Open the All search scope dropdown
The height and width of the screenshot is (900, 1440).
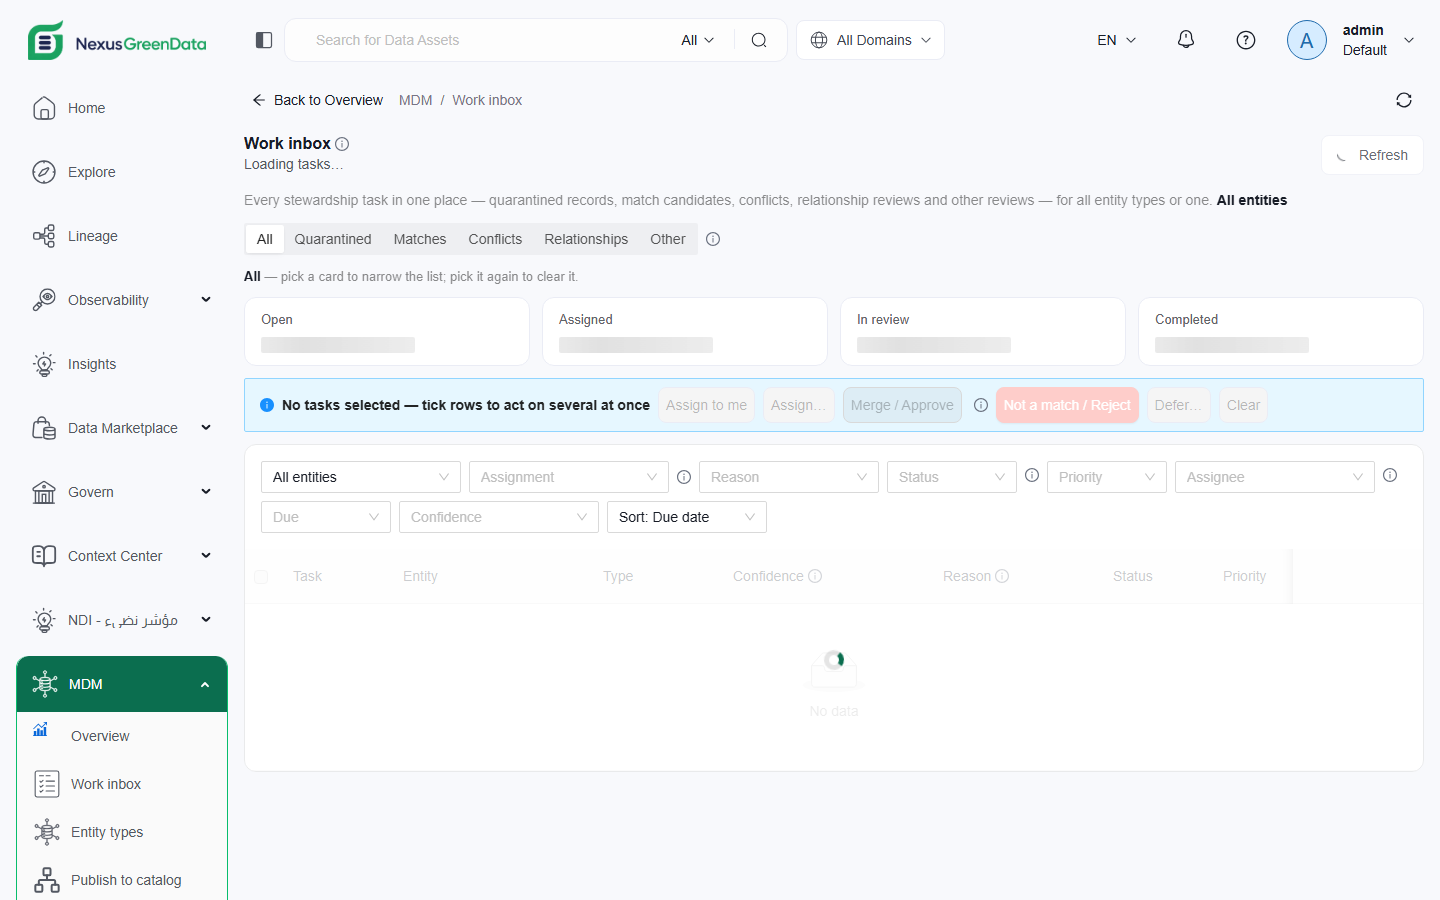pos(698,40)
